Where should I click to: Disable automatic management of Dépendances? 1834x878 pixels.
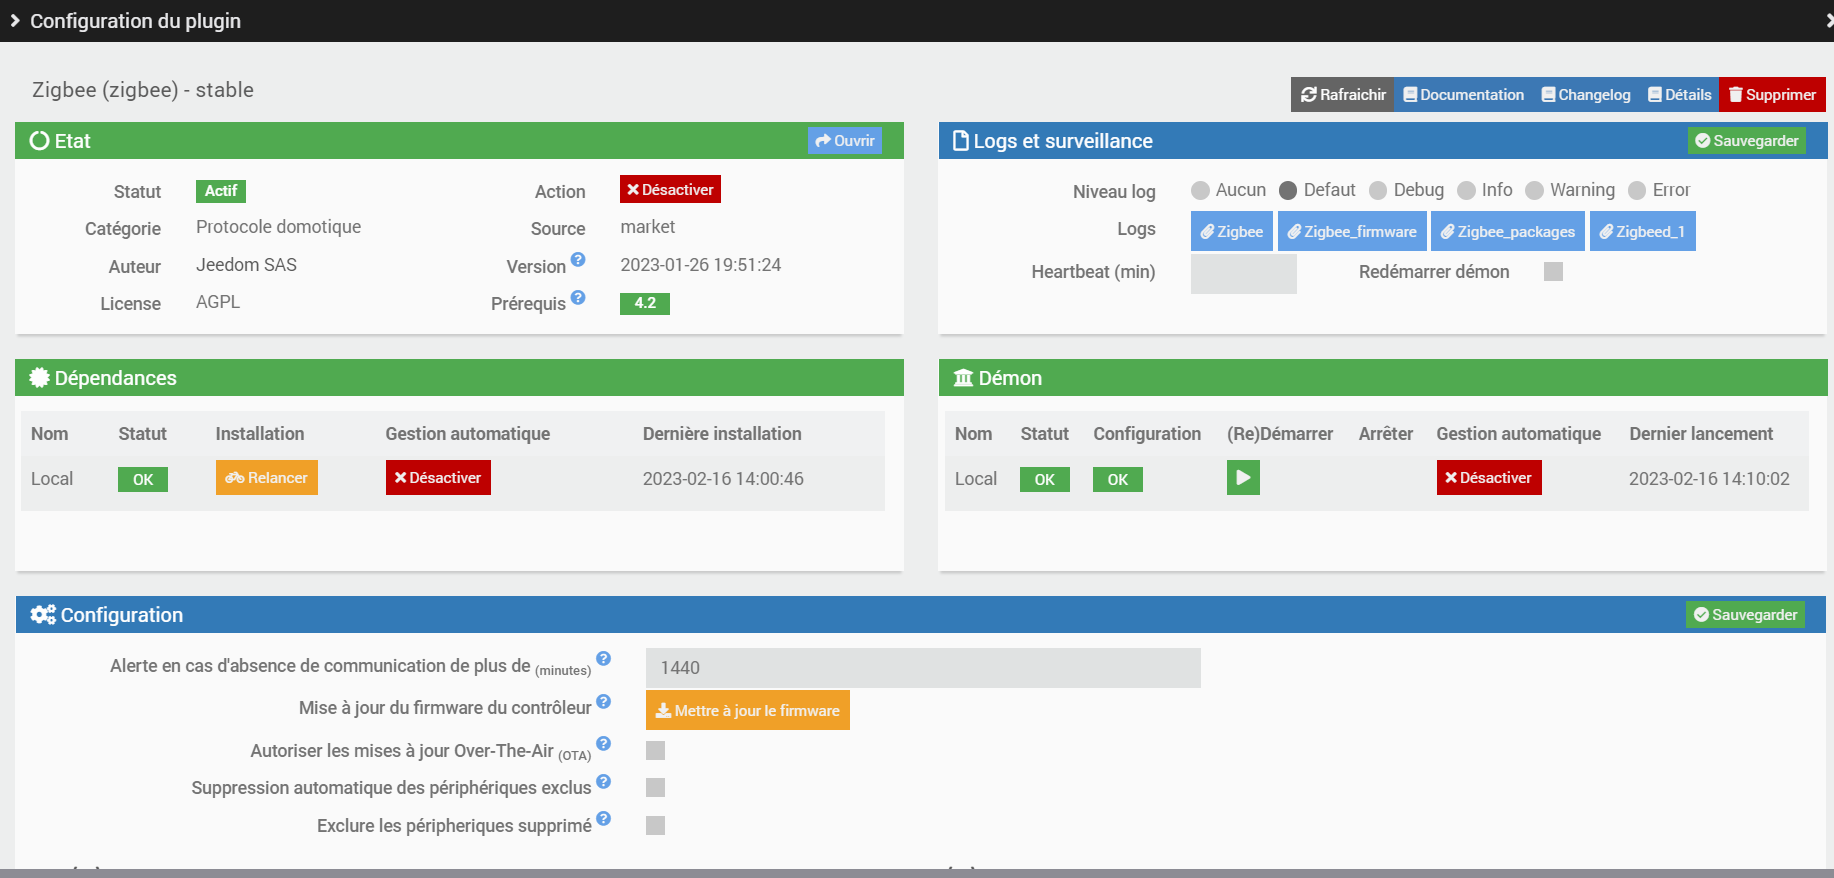[x=438, y=478]
